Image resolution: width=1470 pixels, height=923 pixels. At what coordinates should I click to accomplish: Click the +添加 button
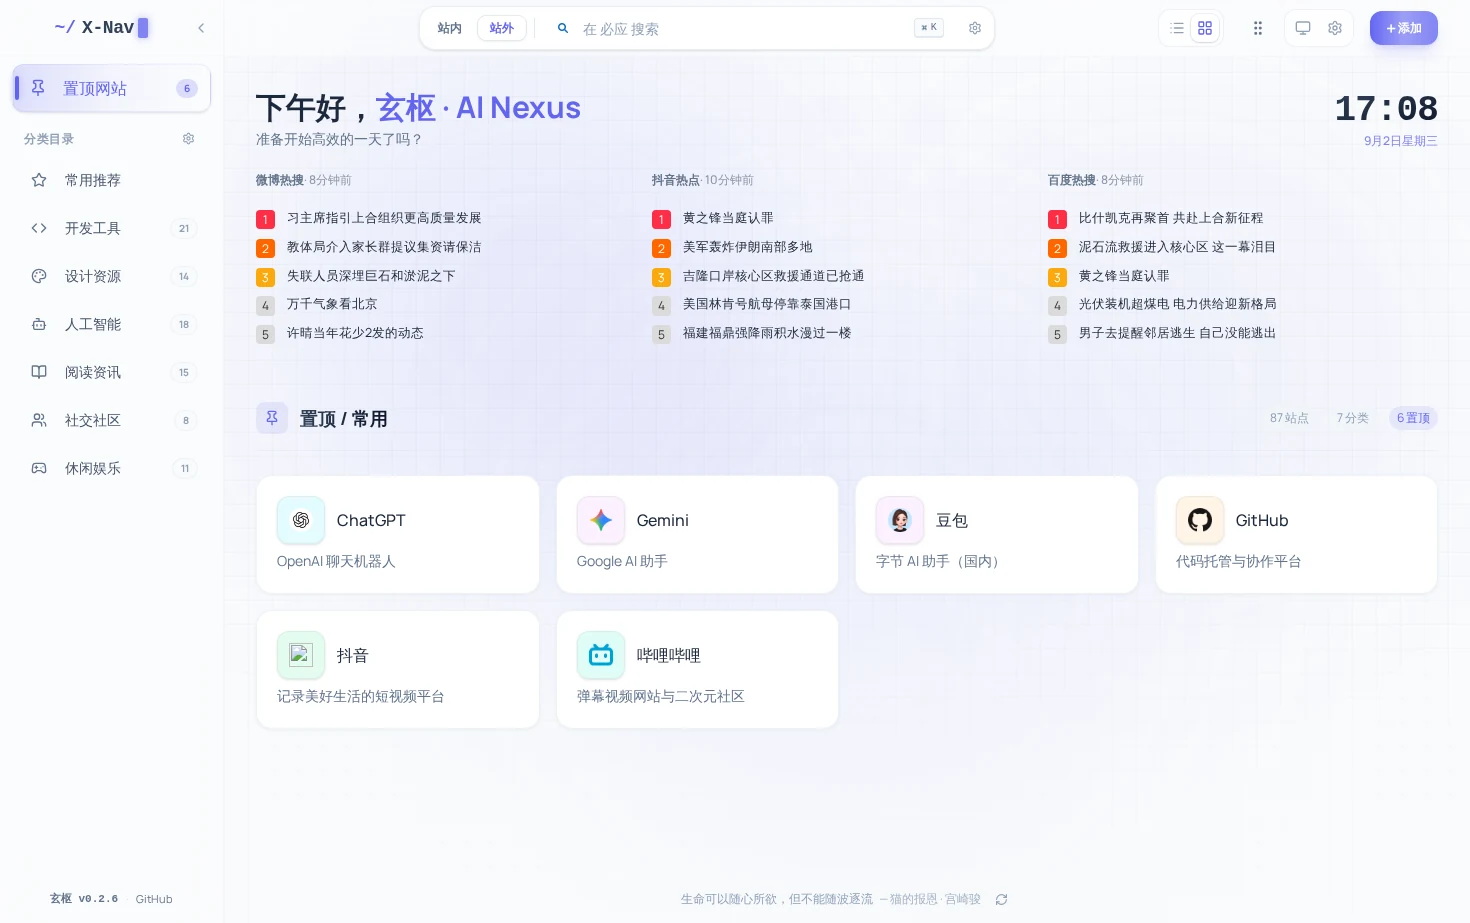pyautogui.click(x=1404, y=28)
